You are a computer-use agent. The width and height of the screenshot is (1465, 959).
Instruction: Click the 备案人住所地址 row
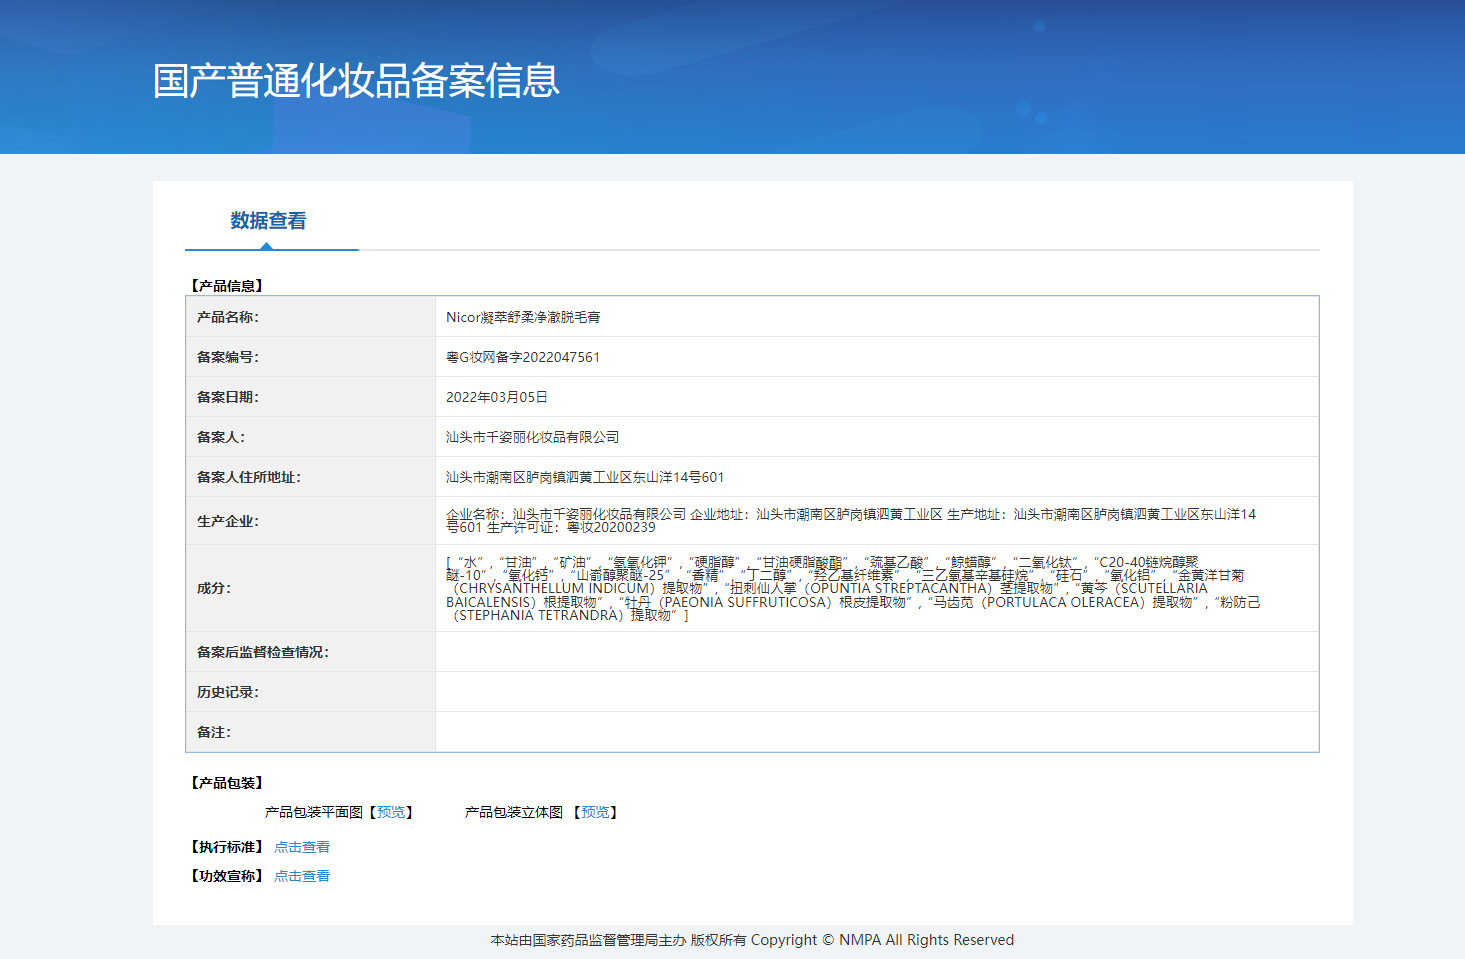pyautogui.click(x=584, y=477)
